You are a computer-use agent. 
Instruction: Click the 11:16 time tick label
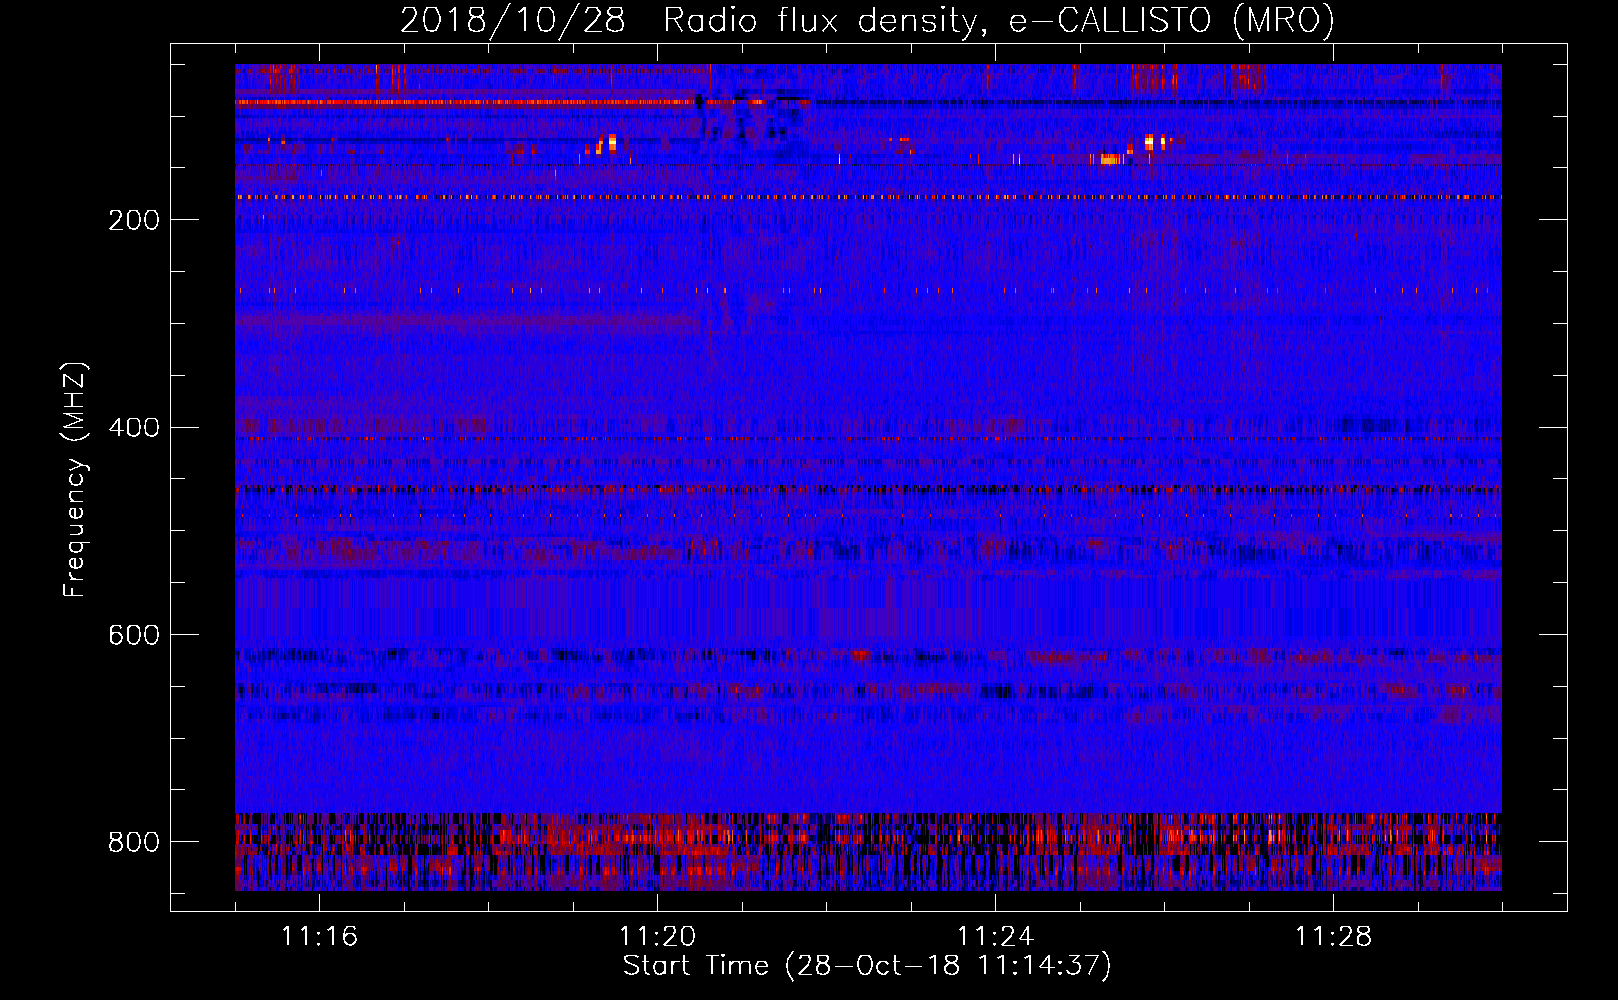tap(319, 937)
